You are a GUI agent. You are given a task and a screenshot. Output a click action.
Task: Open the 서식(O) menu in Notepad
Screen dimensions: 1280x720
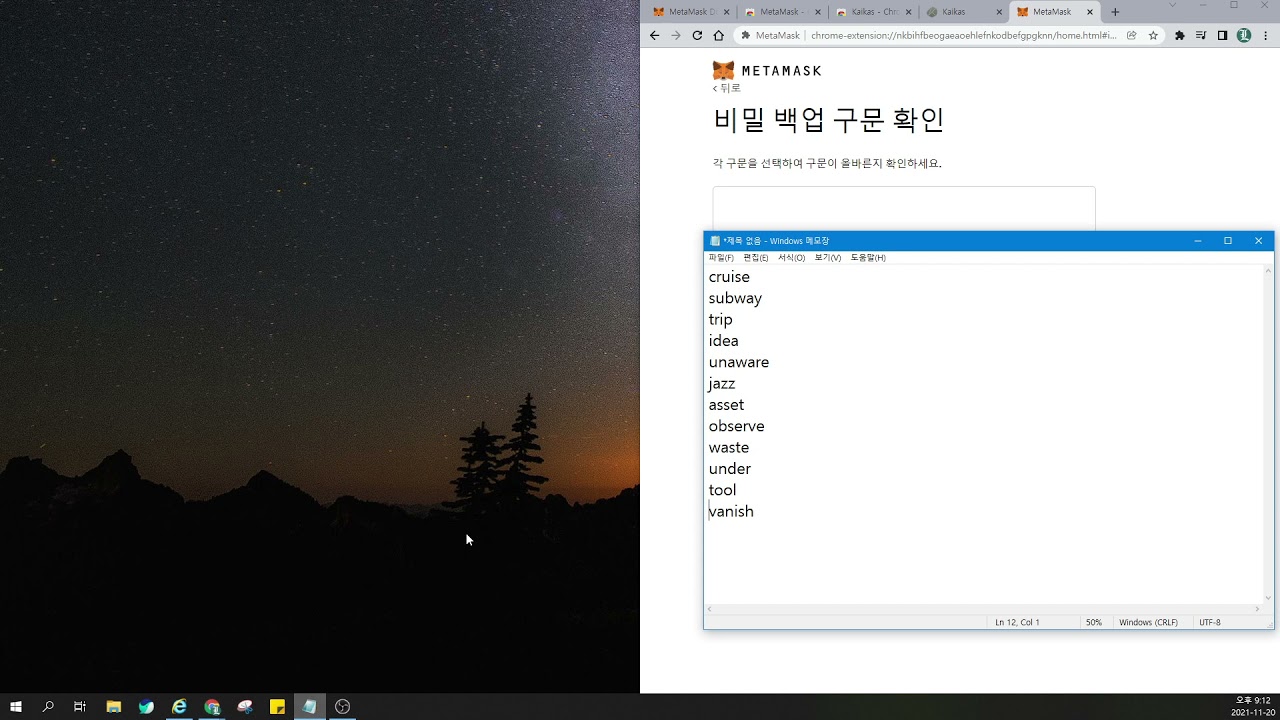tap(791, 258)
